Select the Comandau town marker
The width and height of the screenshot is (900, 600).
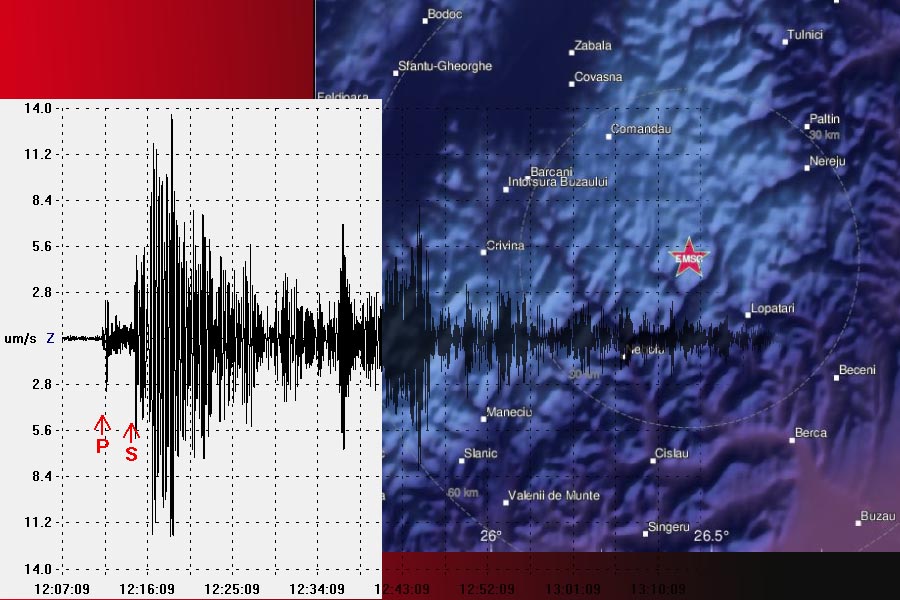point(609,135)
